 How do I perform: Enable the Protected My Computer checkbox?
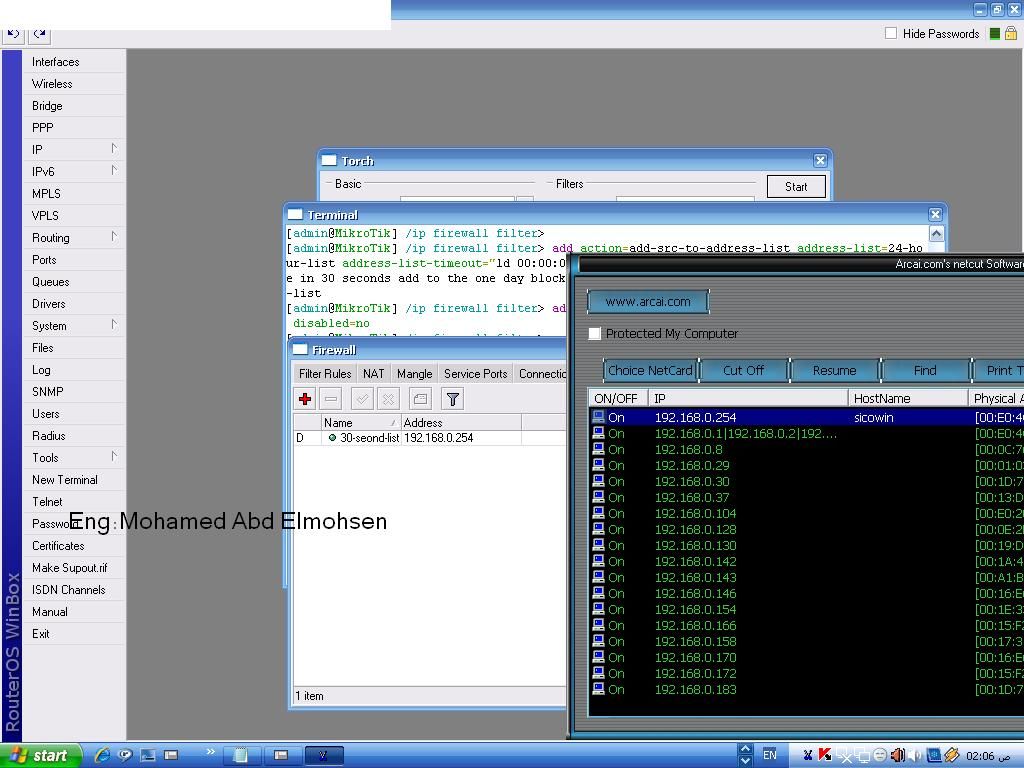click(594, 334)
